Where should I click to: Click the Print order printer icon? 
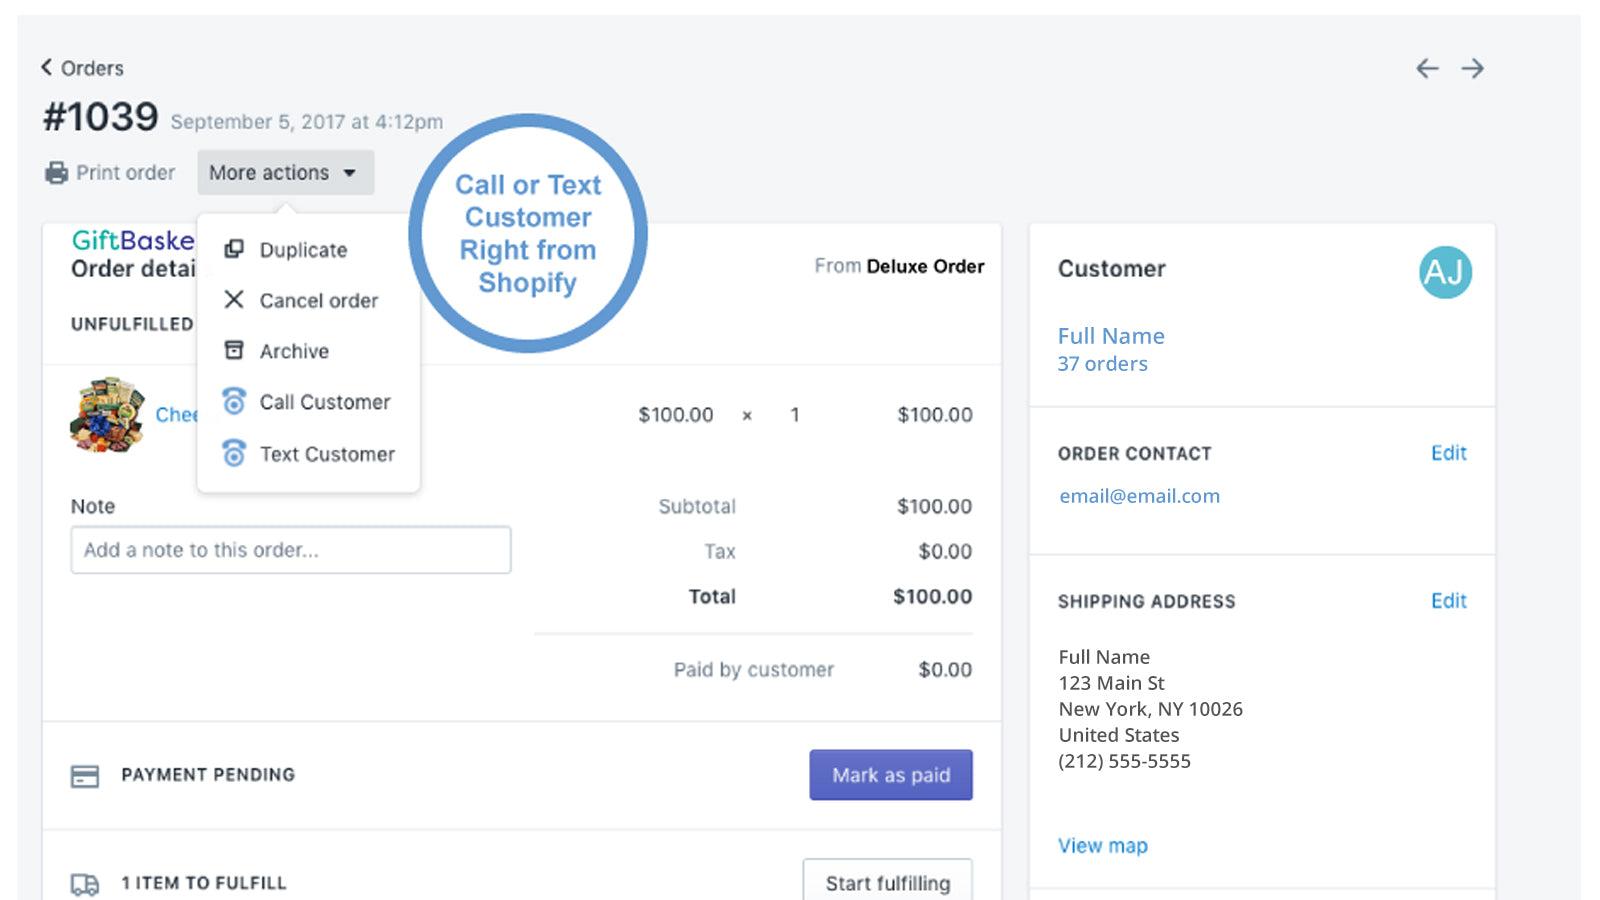[57, 172]
